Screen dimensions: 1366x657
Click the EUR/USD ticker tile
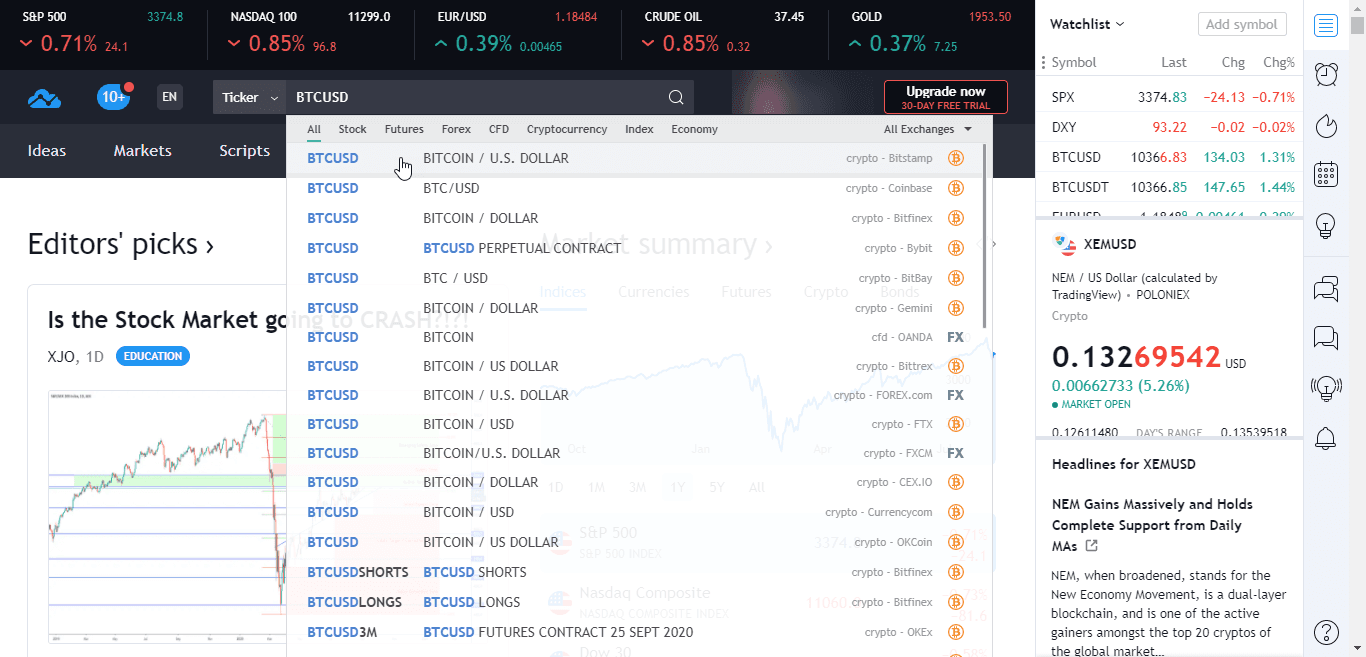pos(516,34)
